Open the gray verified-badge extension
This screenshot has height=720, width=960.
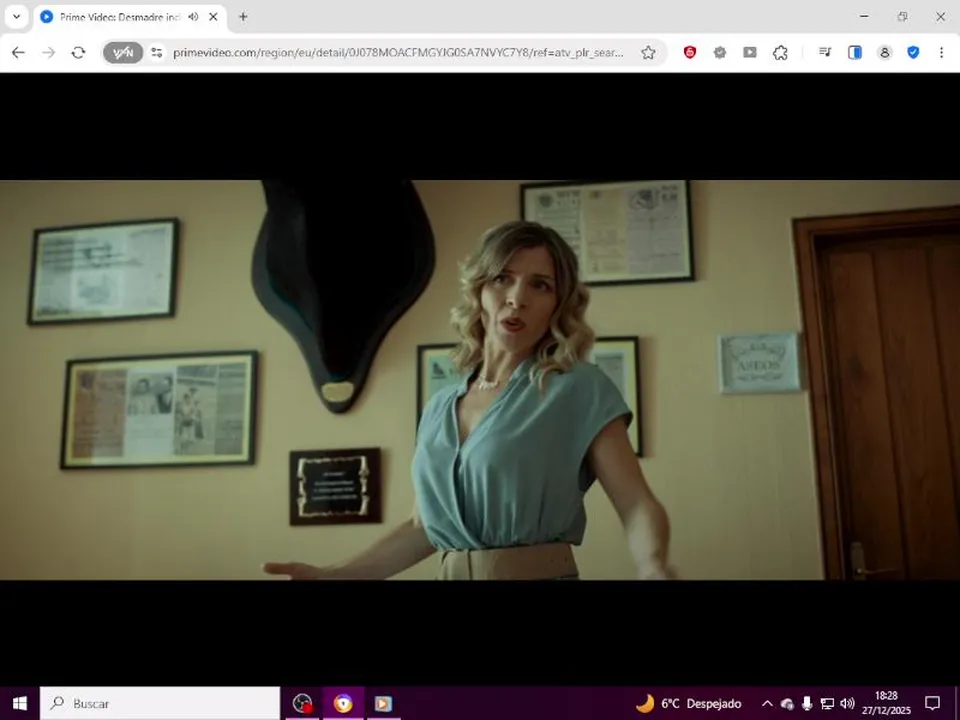[720, 53]
